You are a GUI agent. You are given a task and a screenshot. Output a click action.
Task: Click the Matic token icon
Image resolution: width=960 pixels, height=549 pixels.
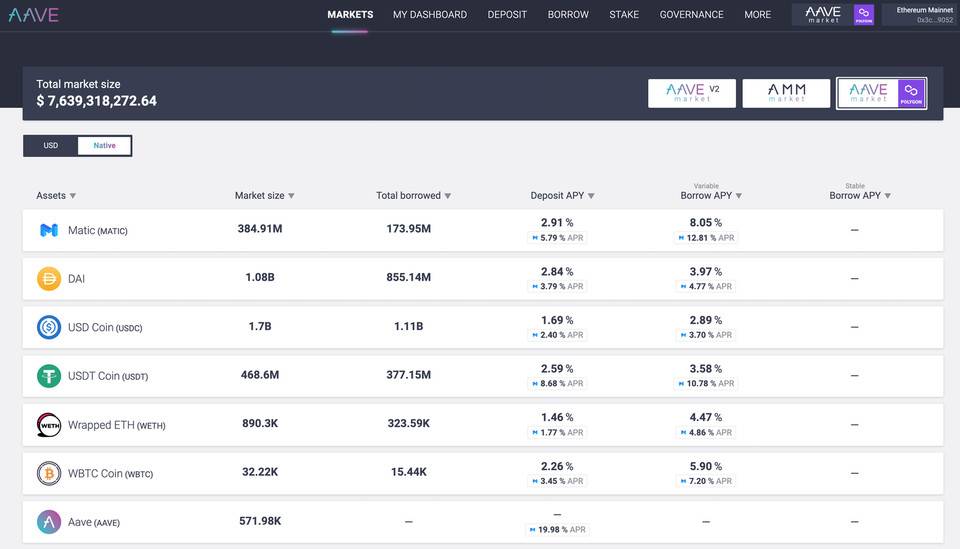coord(49,230)
